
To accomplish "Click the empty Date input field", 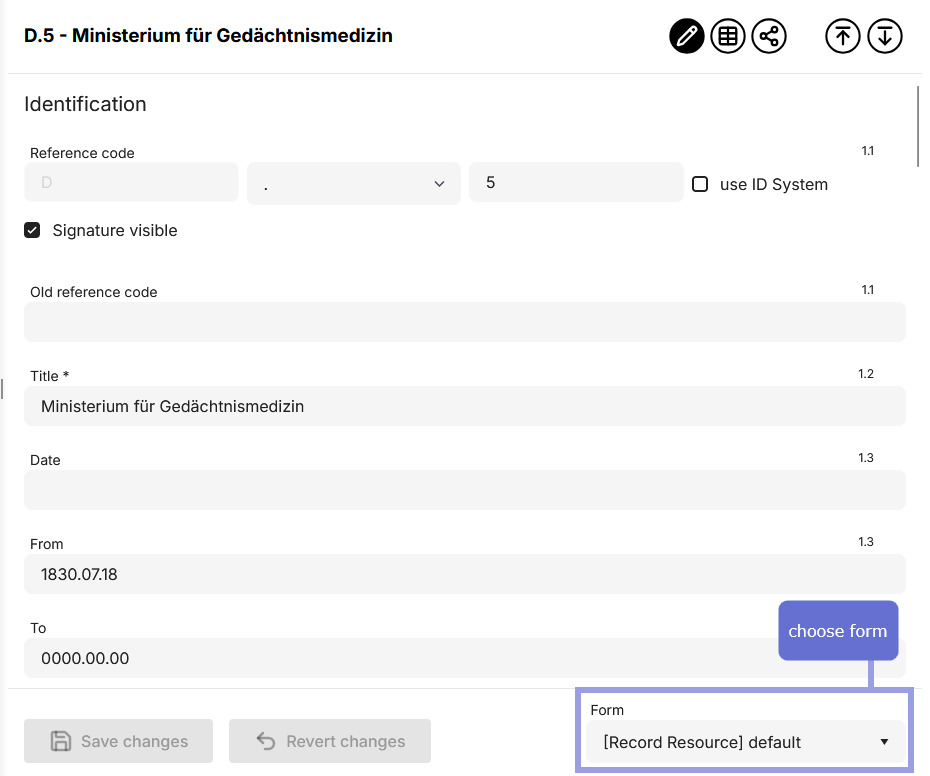I will coord(465,490).
